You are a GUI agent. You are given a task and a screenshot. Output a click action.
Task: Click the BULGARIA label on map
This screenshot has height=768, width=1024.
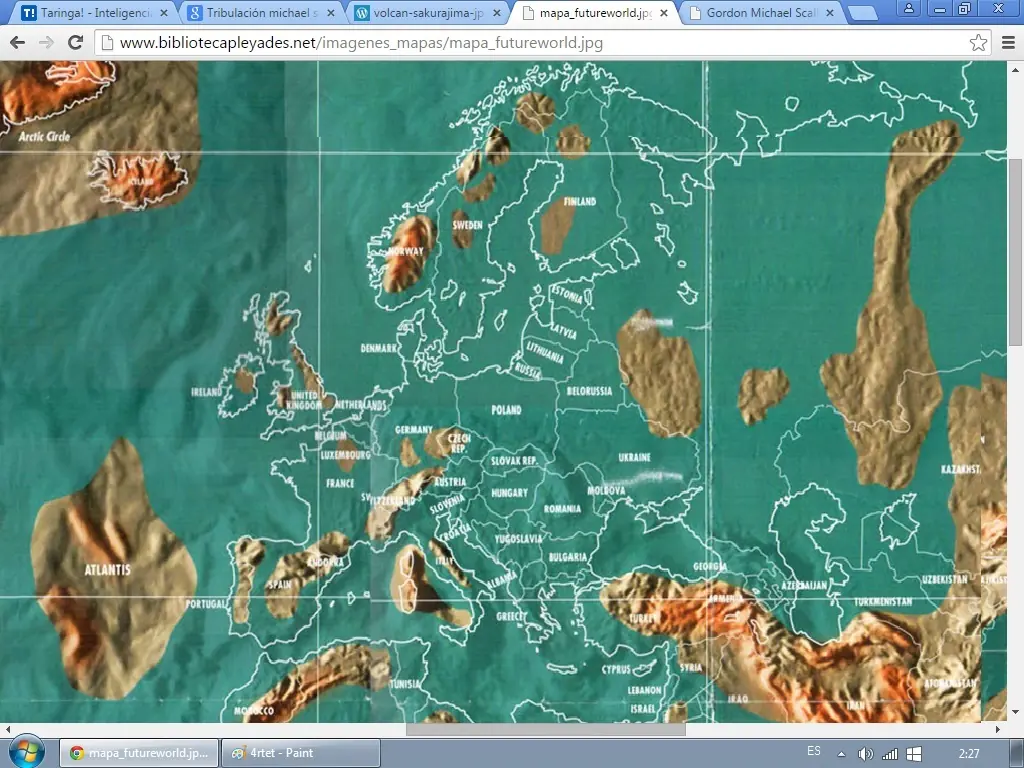point(568,557)
